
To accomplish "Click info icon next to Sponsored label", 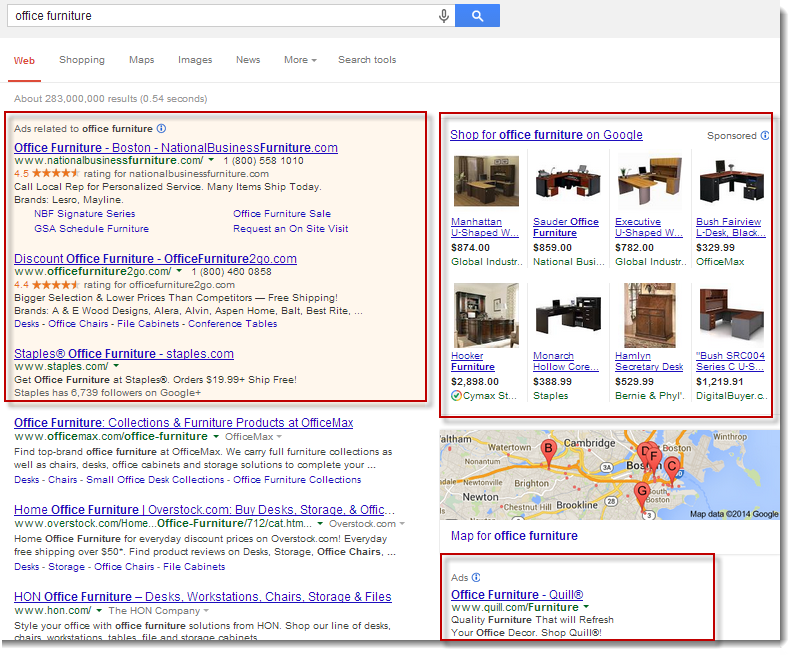I will click(765, 135).
